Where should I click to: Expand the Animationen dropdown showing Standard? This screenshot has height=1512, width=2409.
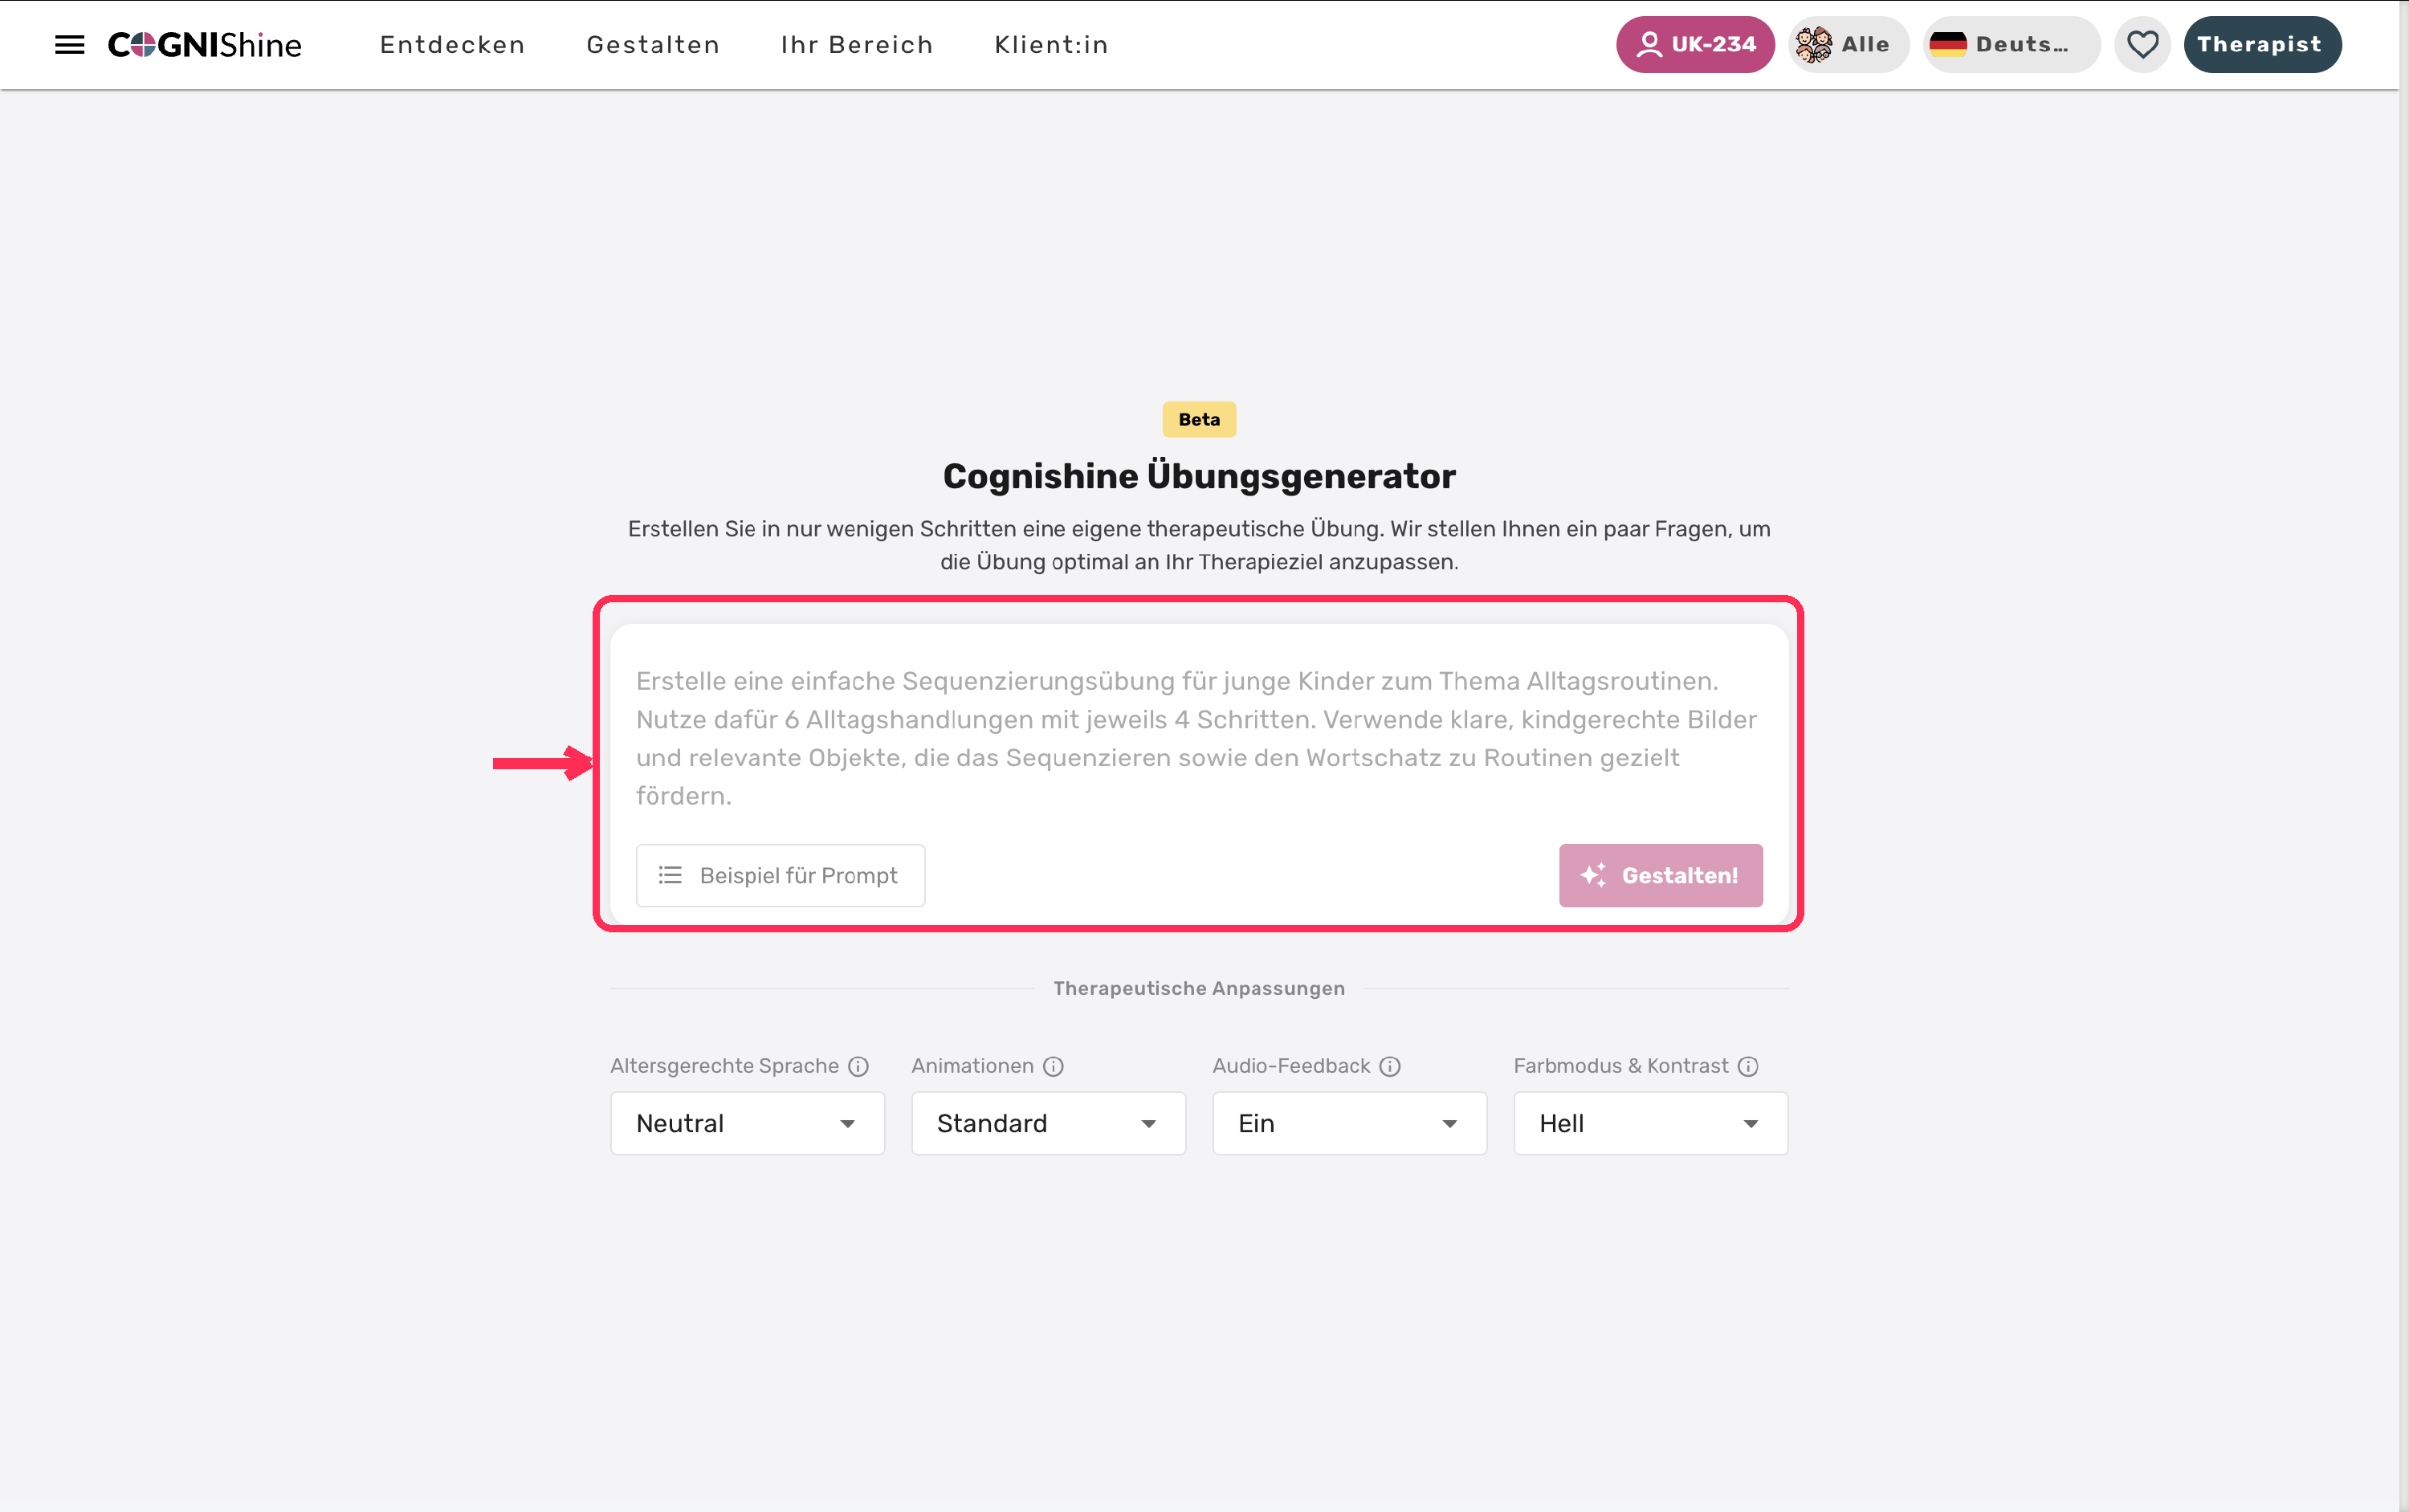(x=1048, y=1123)
